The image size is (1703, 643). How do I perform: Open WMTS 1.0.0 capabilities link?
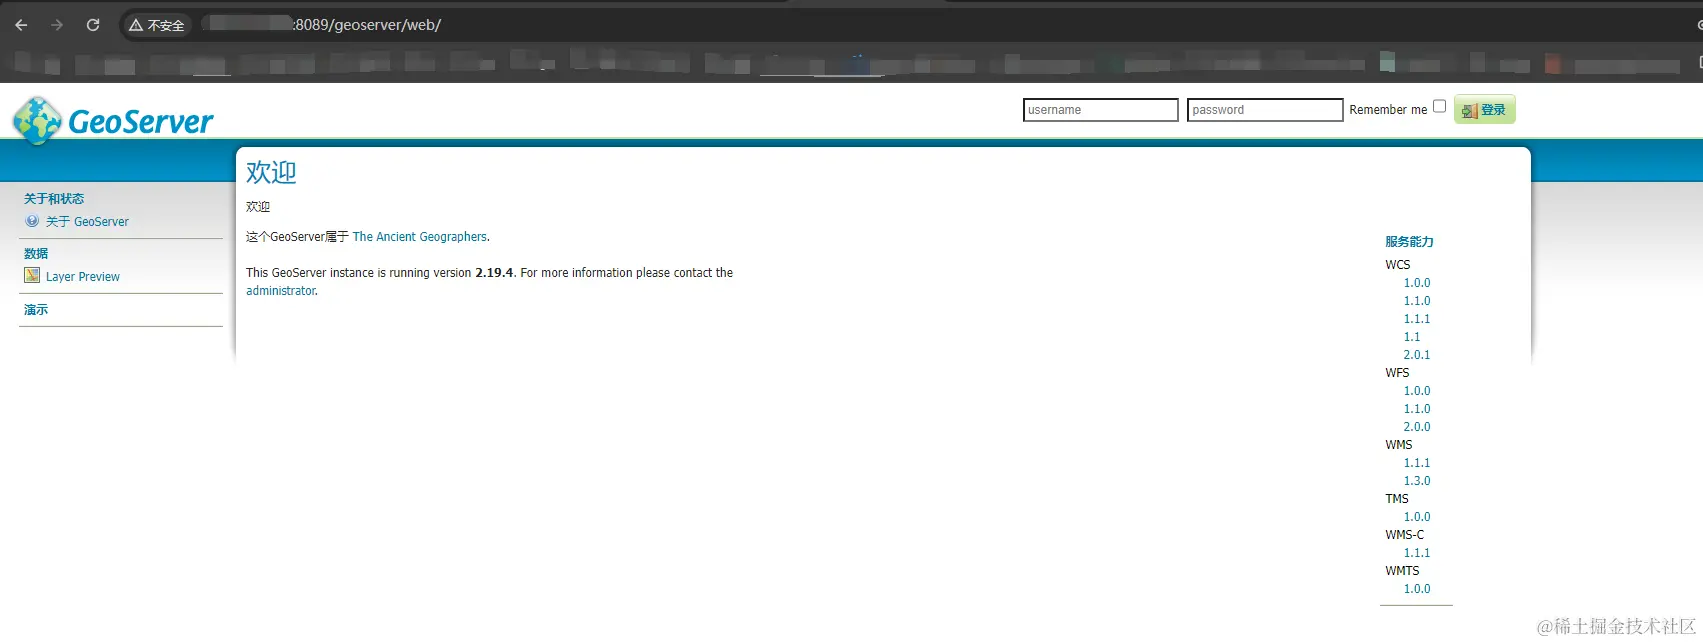(x=1417, y=589)
